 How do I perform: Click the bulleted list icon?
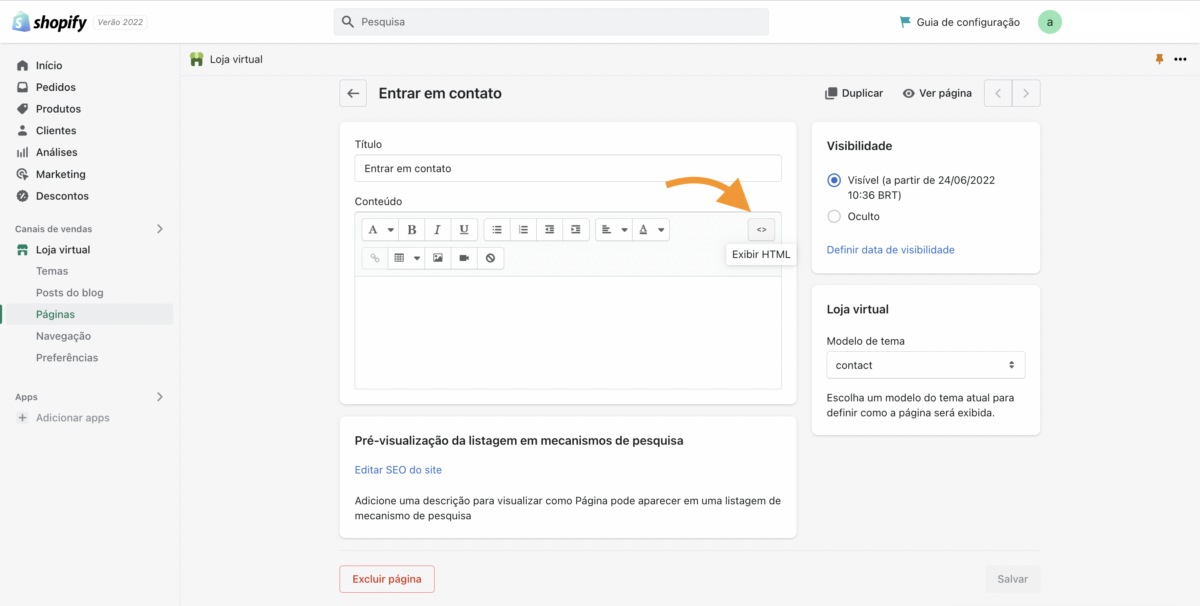pos(497,230)
